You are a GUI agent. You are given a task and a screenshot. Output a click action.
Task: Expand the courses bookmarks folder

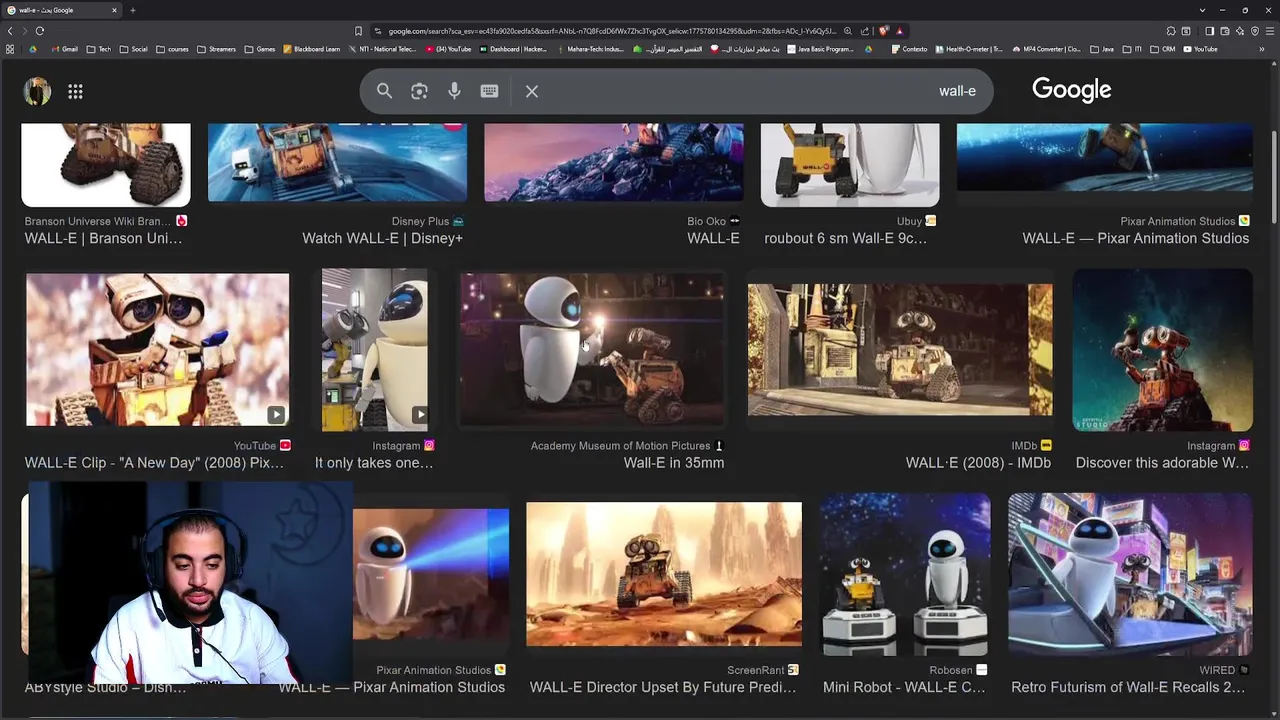click(x=172, y=49)
